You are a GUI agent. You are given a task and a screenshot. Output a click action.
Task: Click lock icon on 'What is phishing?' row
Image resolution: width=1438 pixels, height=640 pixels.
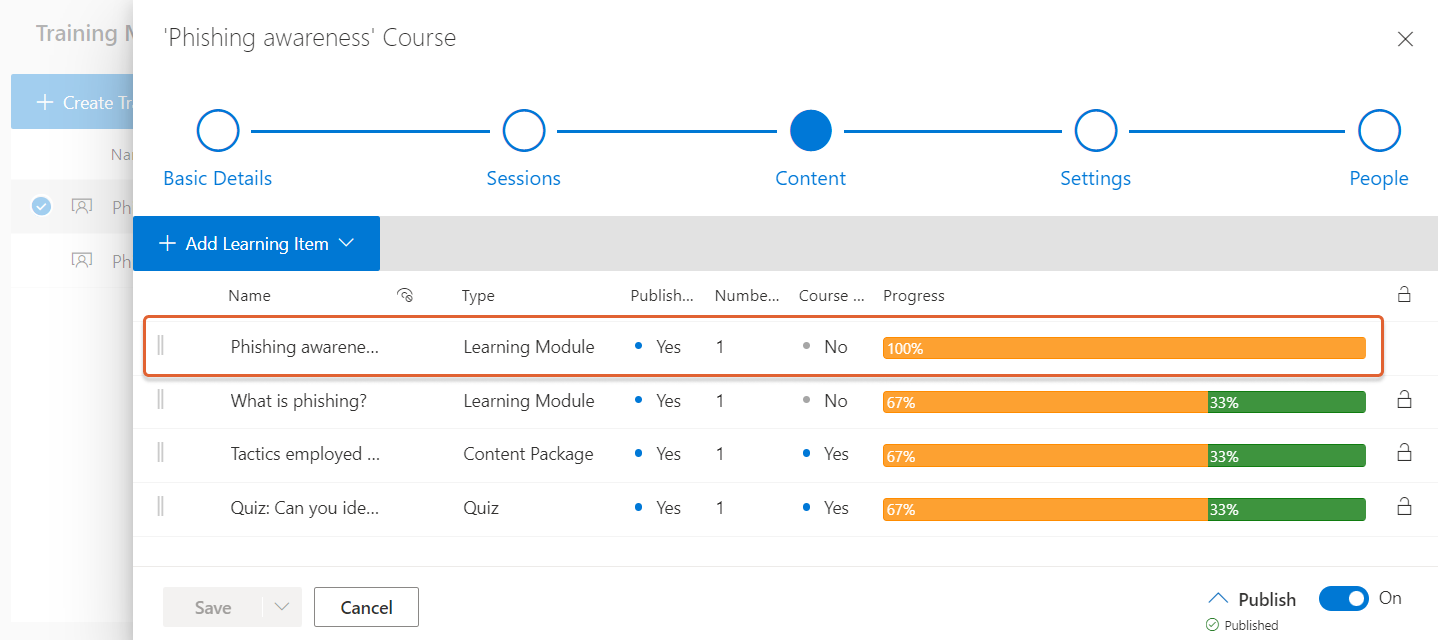coord(1404,401)
